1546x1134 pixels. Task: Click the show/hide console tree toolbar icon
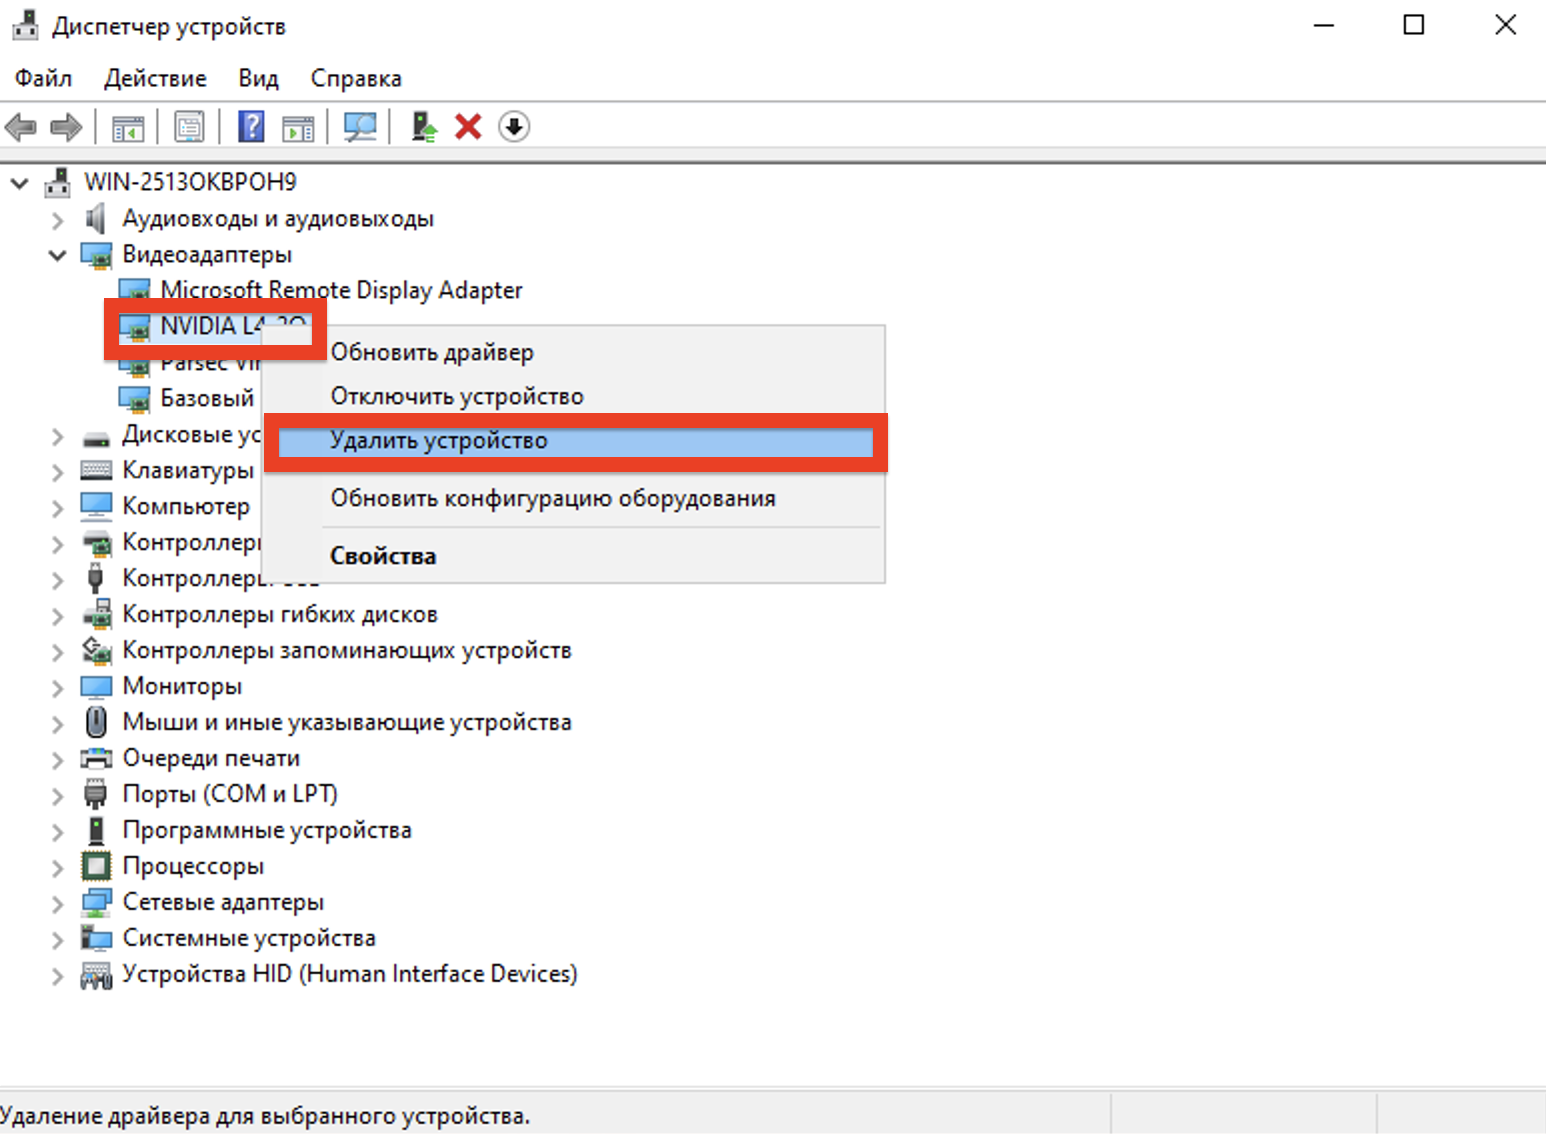coord(128,127)
